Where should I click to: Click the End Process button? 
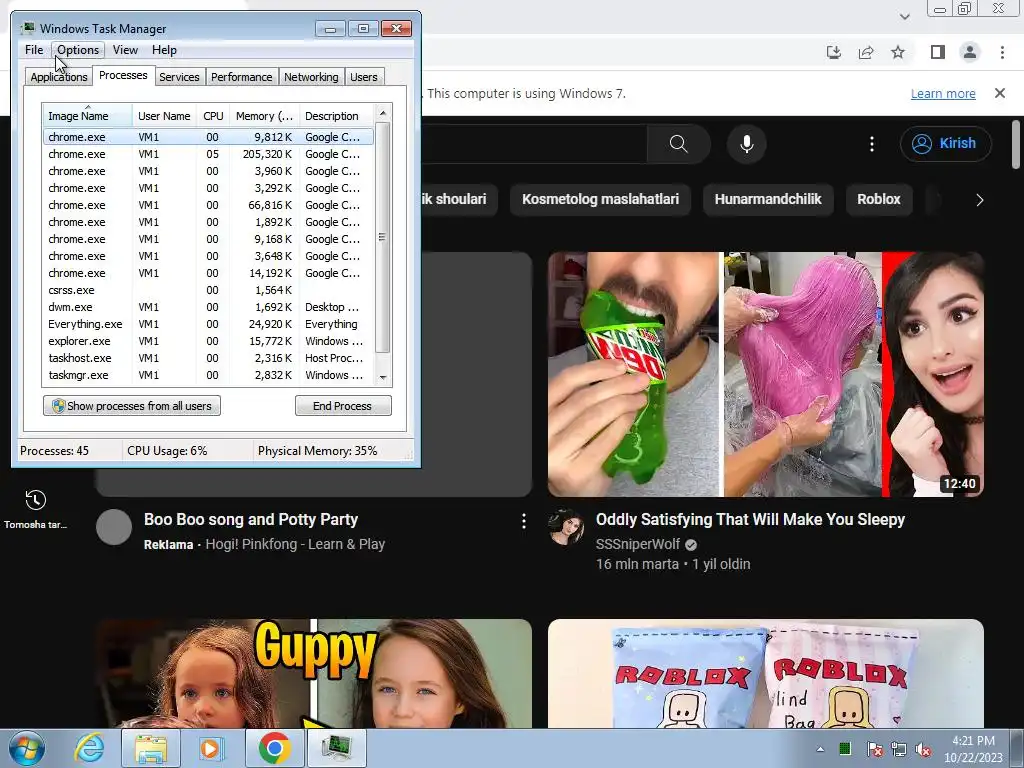343,406
